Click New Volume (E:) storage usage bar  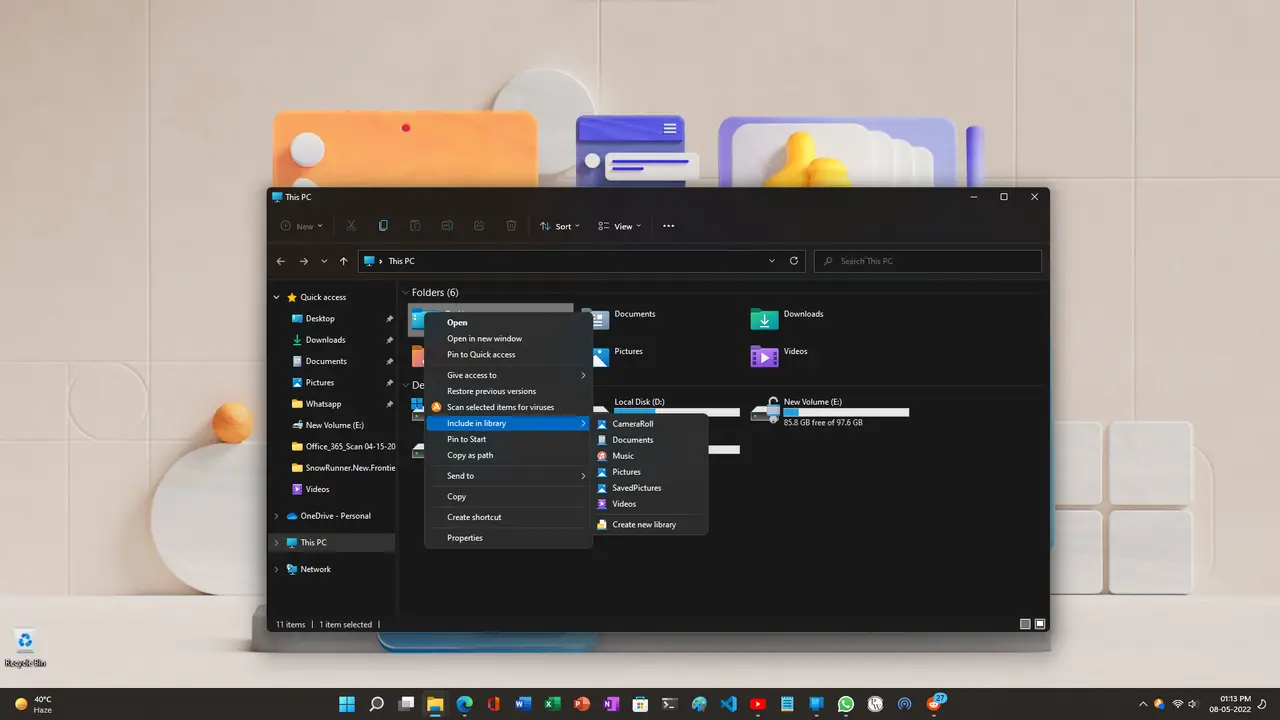[x=846, y=412]
